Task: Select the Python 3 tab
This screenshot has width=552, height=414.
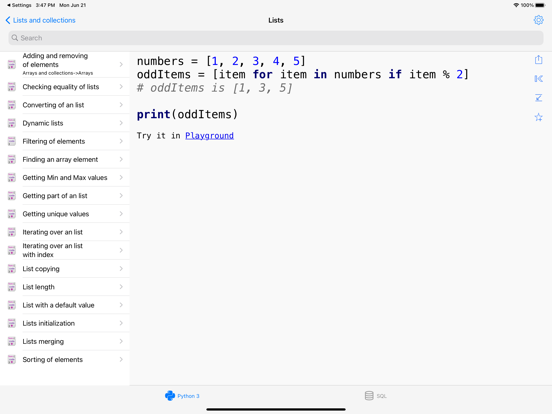Action: tap(182, 396)
